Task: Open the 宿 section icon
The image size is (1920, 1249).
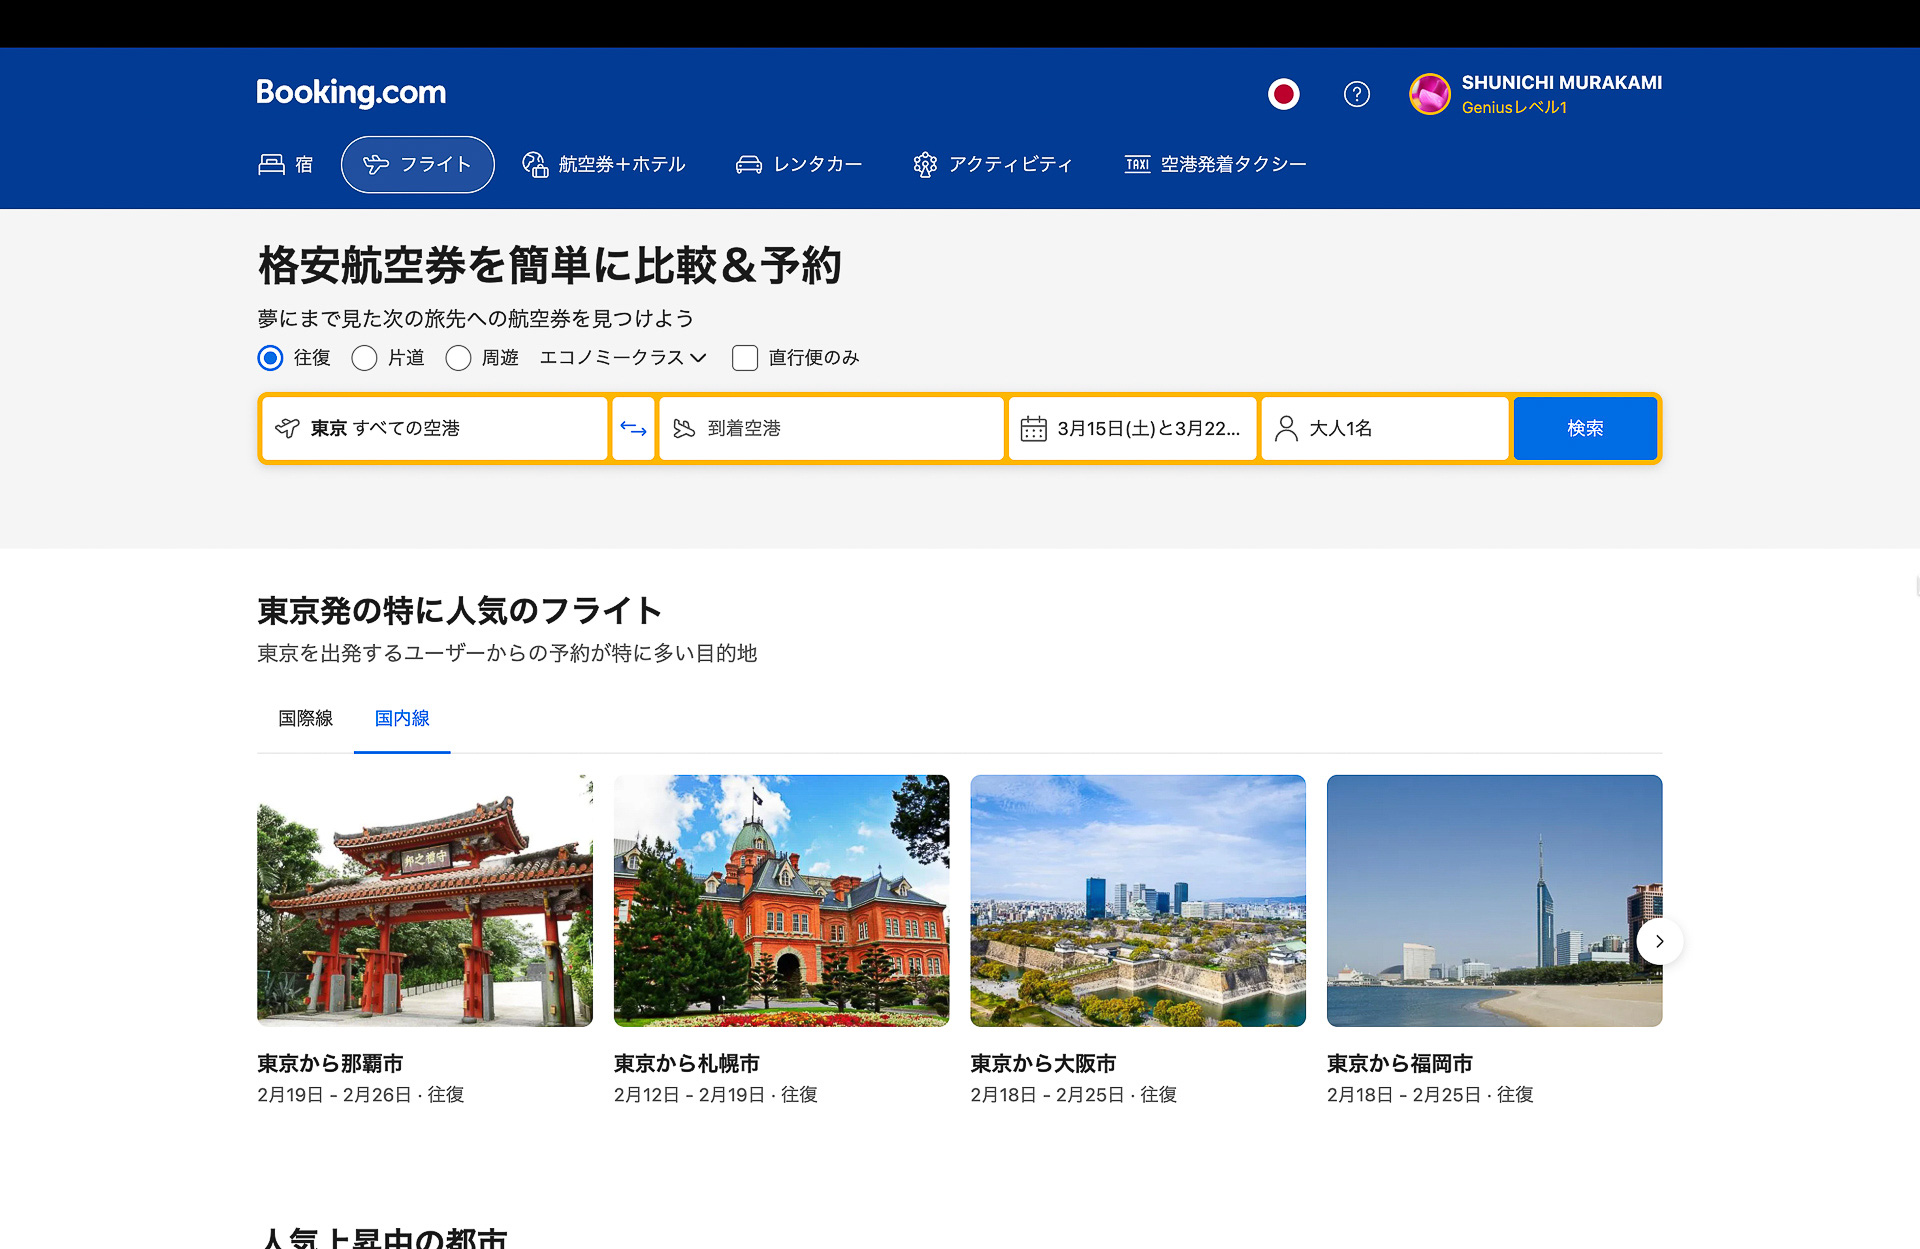Action: 272,164
